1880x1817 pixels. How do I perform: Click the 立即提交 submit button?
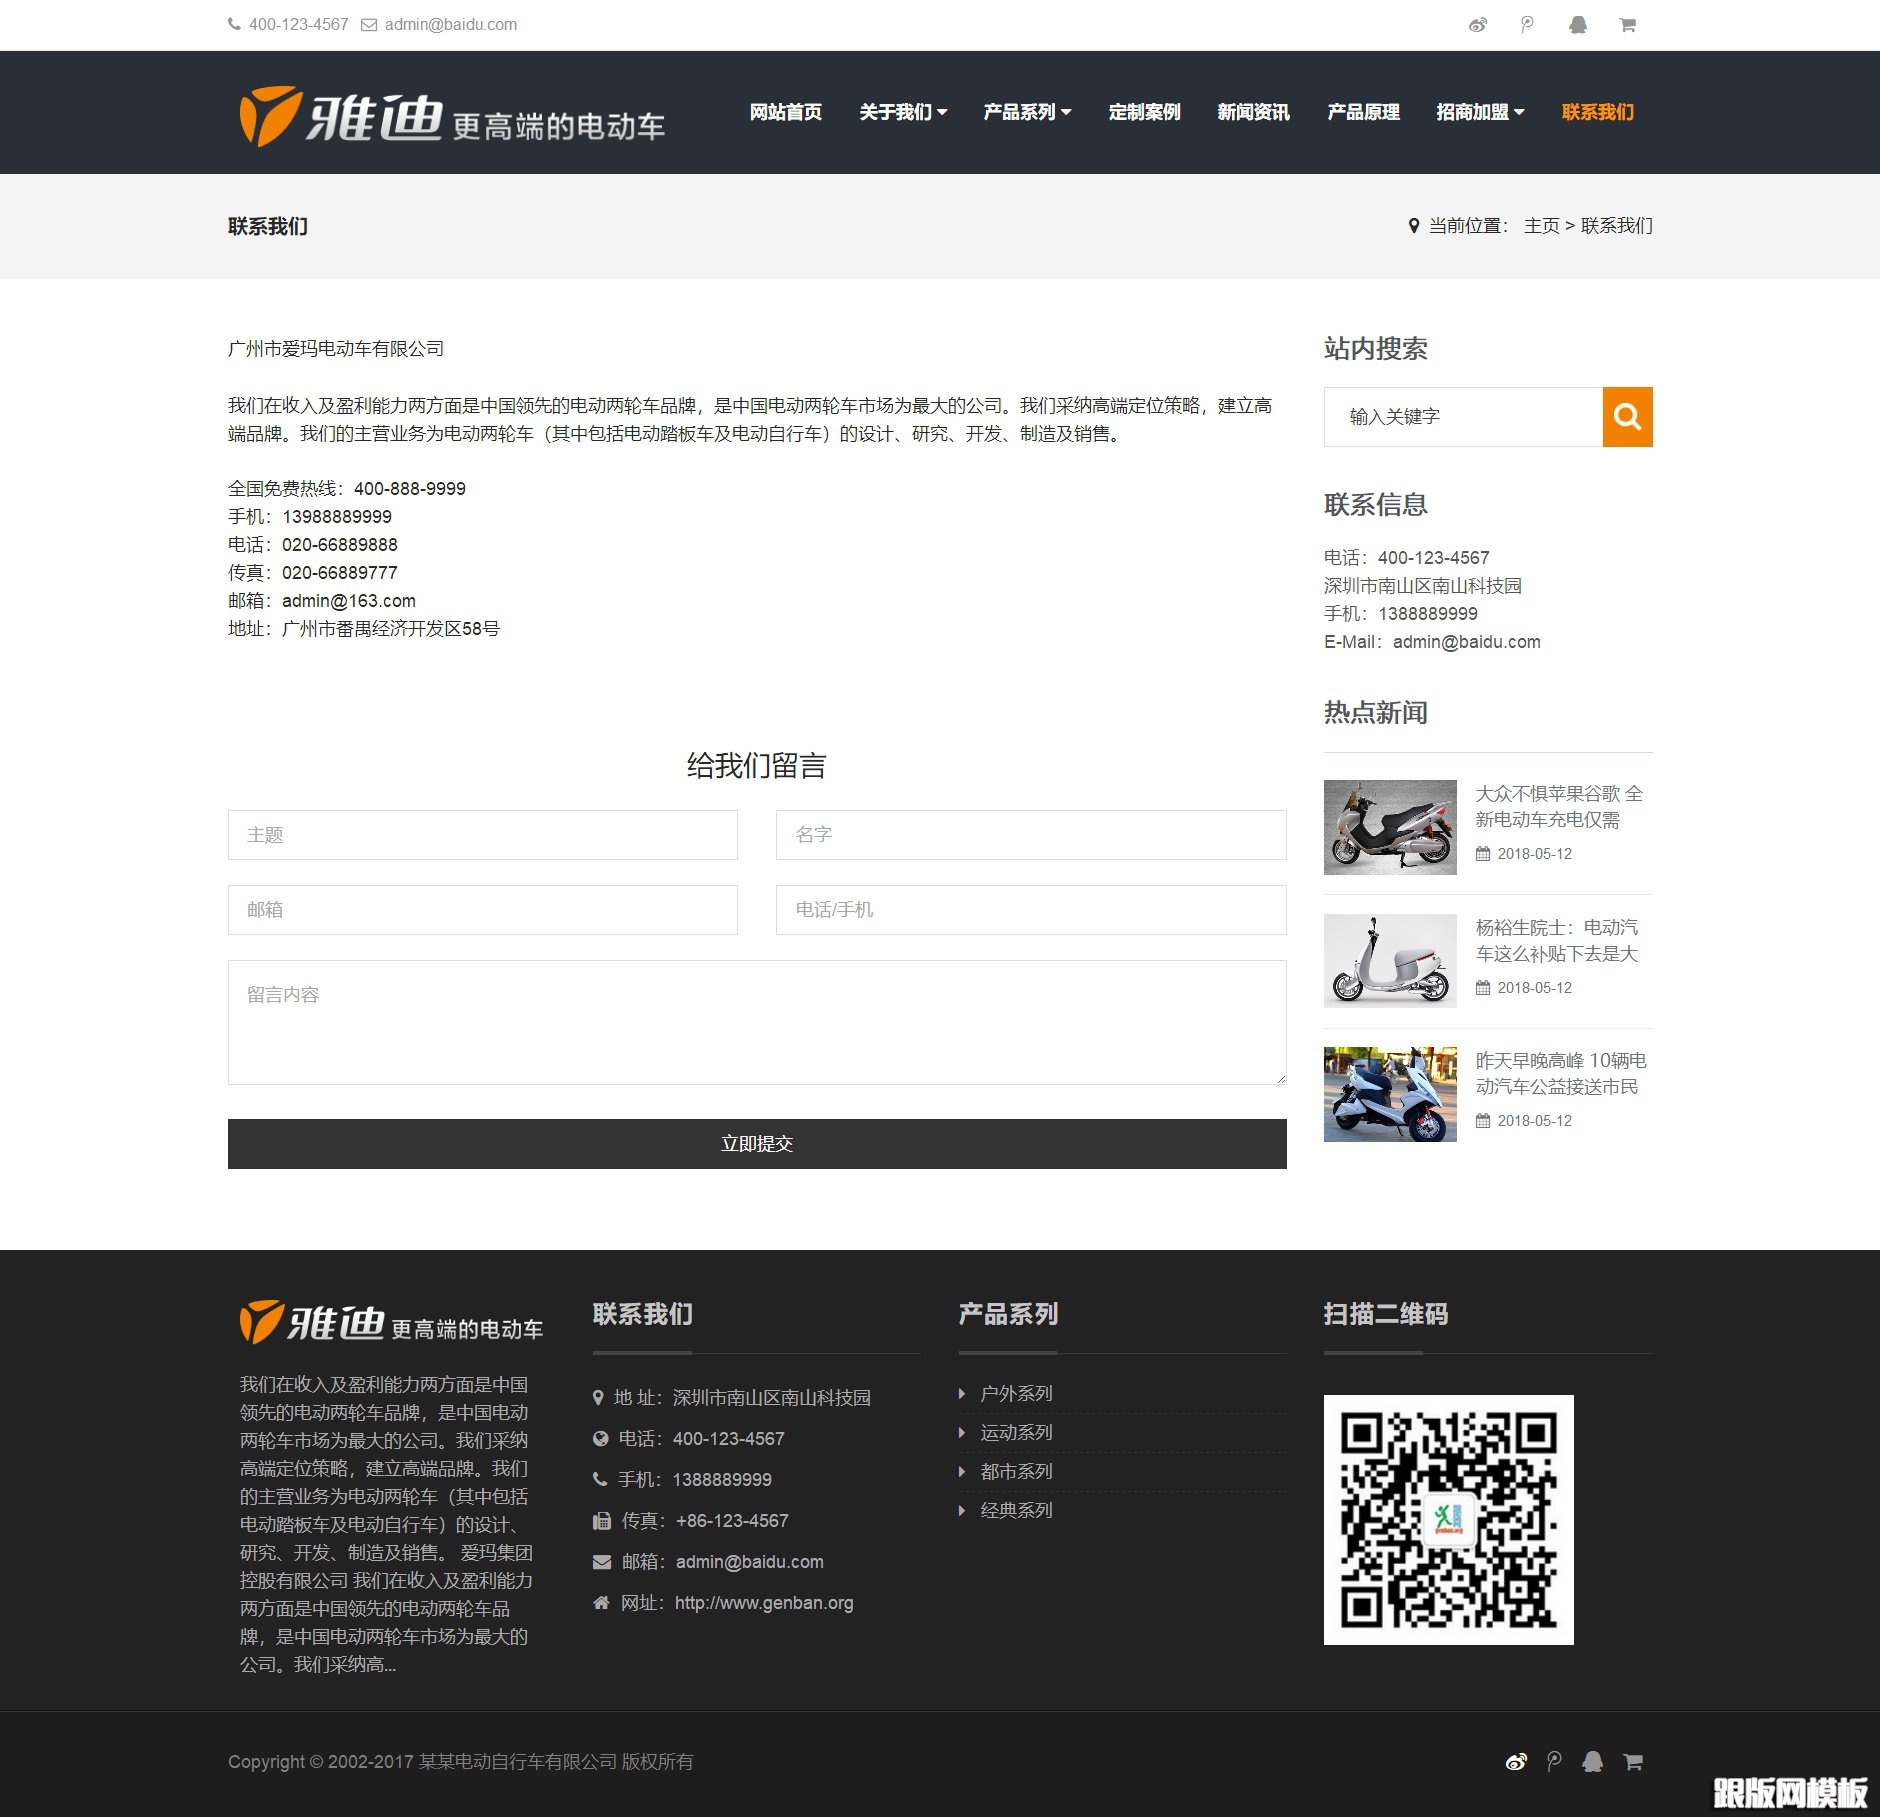point(757,1143)
